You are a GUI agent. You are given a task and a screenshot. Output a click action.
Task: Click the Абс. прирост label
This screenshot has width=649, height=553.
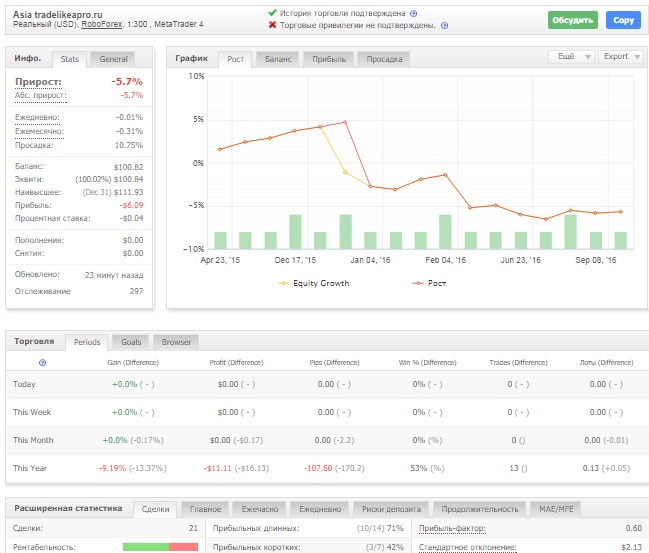point(41,95)
